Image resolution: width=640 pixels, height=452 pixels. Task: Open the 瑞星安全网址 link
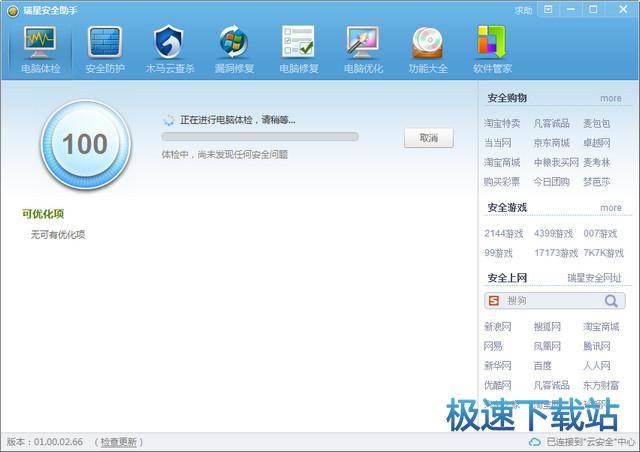pos(594,278)
